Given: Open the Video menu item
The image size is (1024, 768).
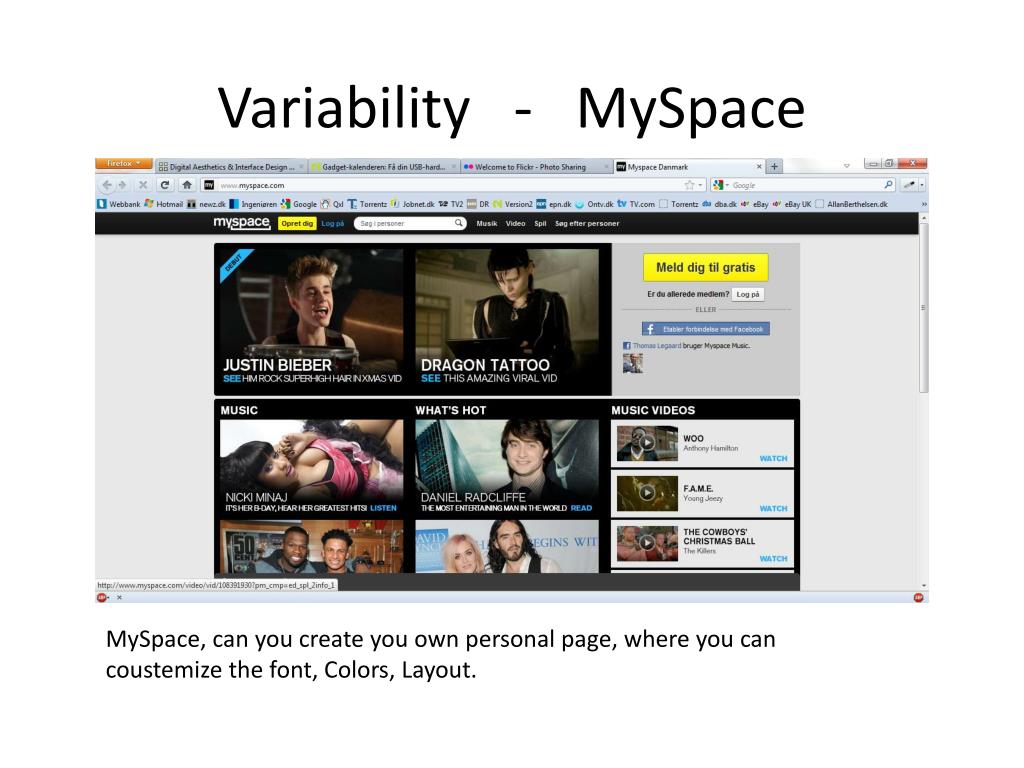Looking at the screenshot, I should [515, 223].
